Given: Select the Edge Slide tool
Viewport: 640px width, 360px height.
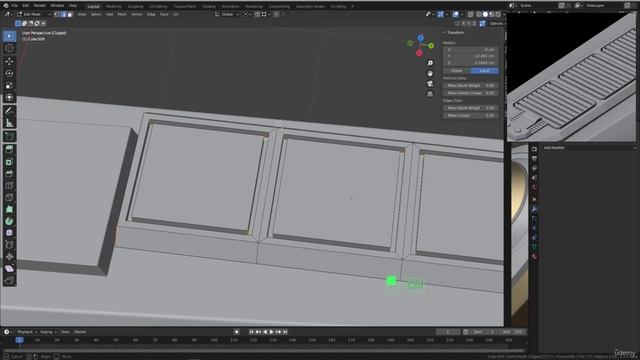Looking at the screenshot, I should [x=9, y=245].
